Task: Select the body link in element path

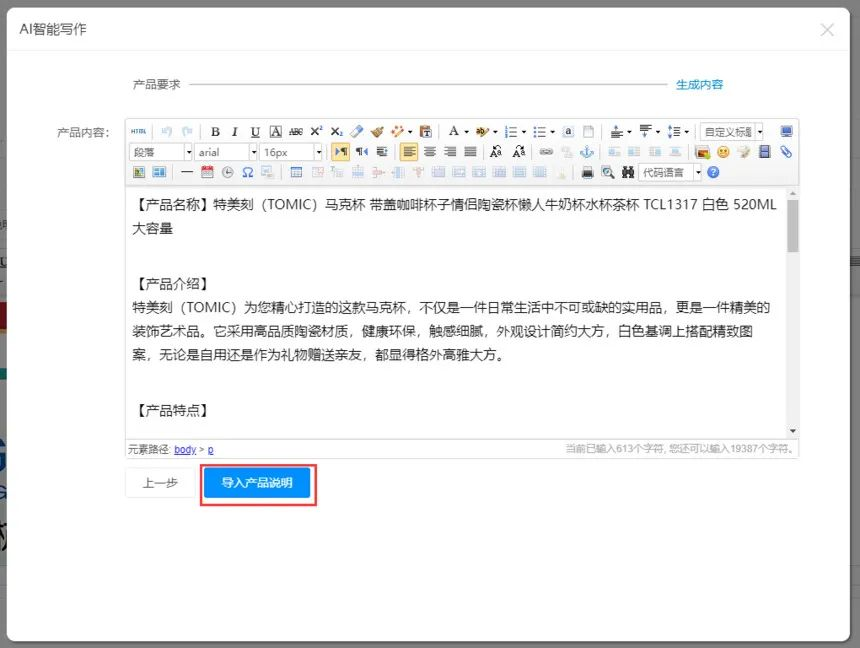Action: pyautogui.click(x=185, y=449)
